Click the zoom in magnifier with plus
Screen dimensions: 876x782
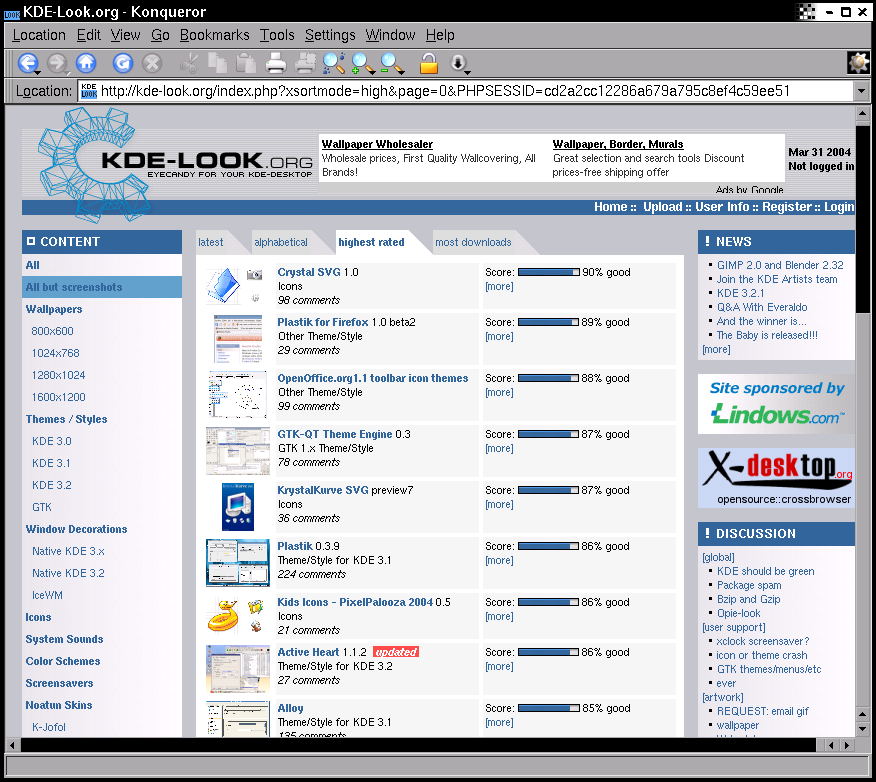(361, 63)
